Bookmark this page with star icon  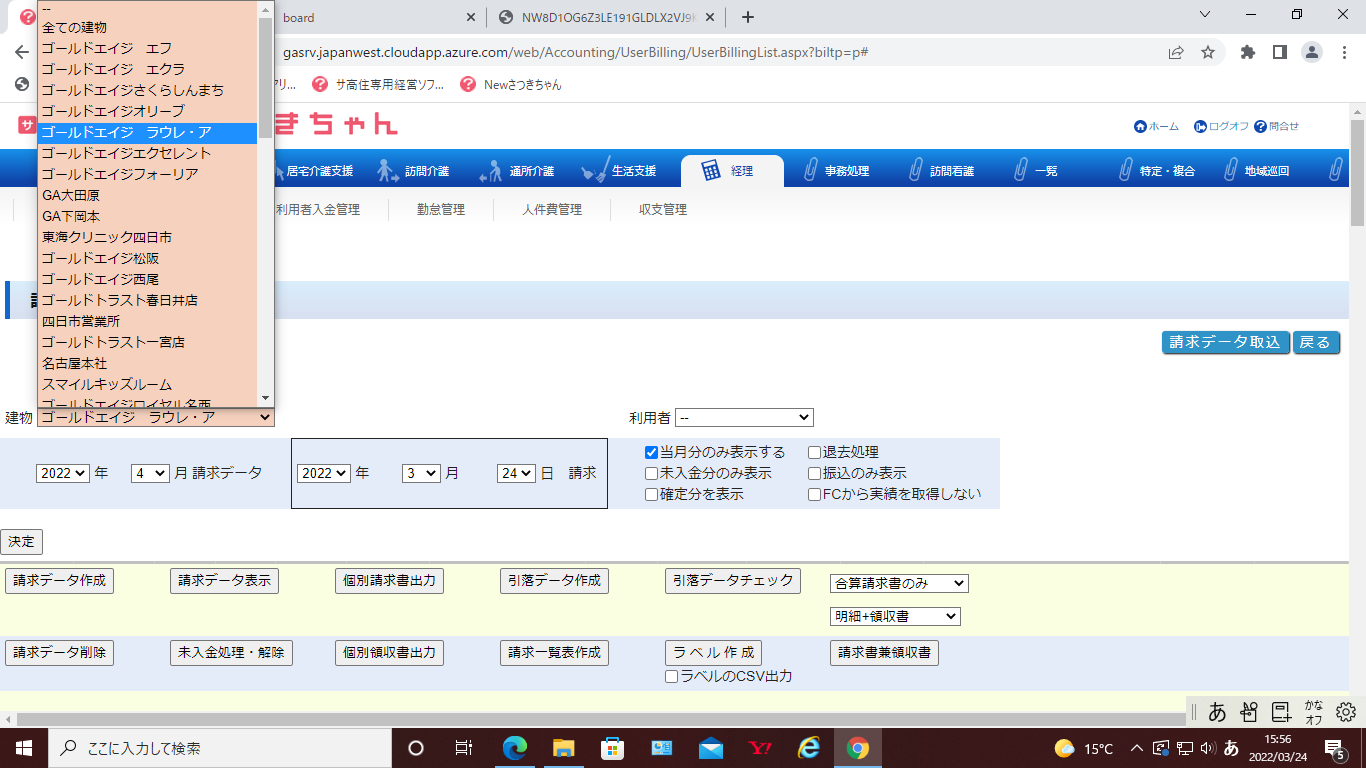[x=1208, y=52]
